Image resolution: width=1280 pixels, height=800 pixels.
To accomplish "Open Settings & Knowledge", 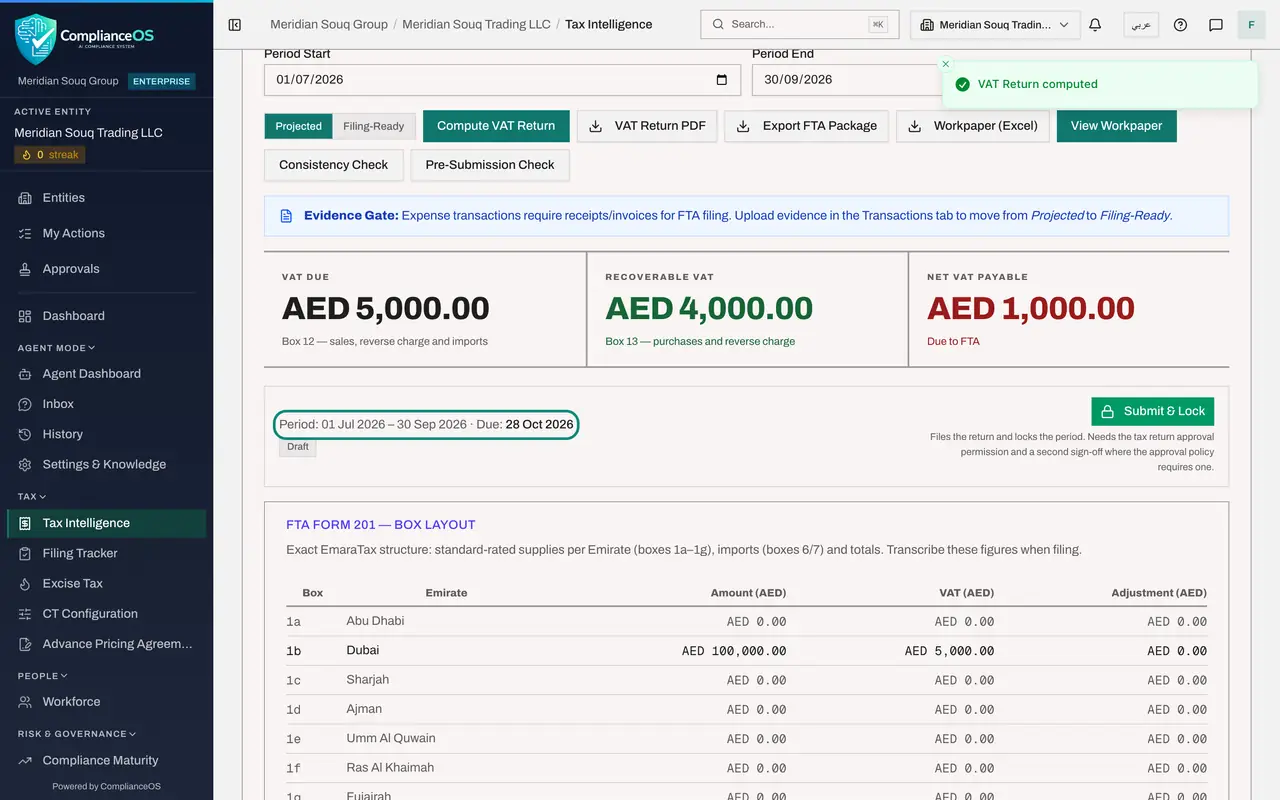I will coord(107,464).
